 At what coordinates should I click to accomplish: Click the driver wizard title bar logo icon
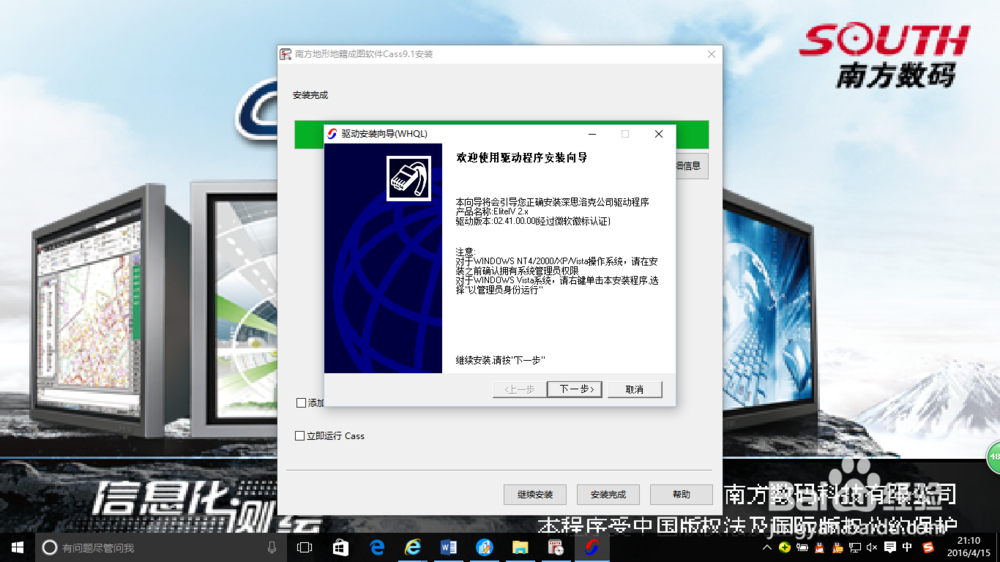tap(332, 134)
